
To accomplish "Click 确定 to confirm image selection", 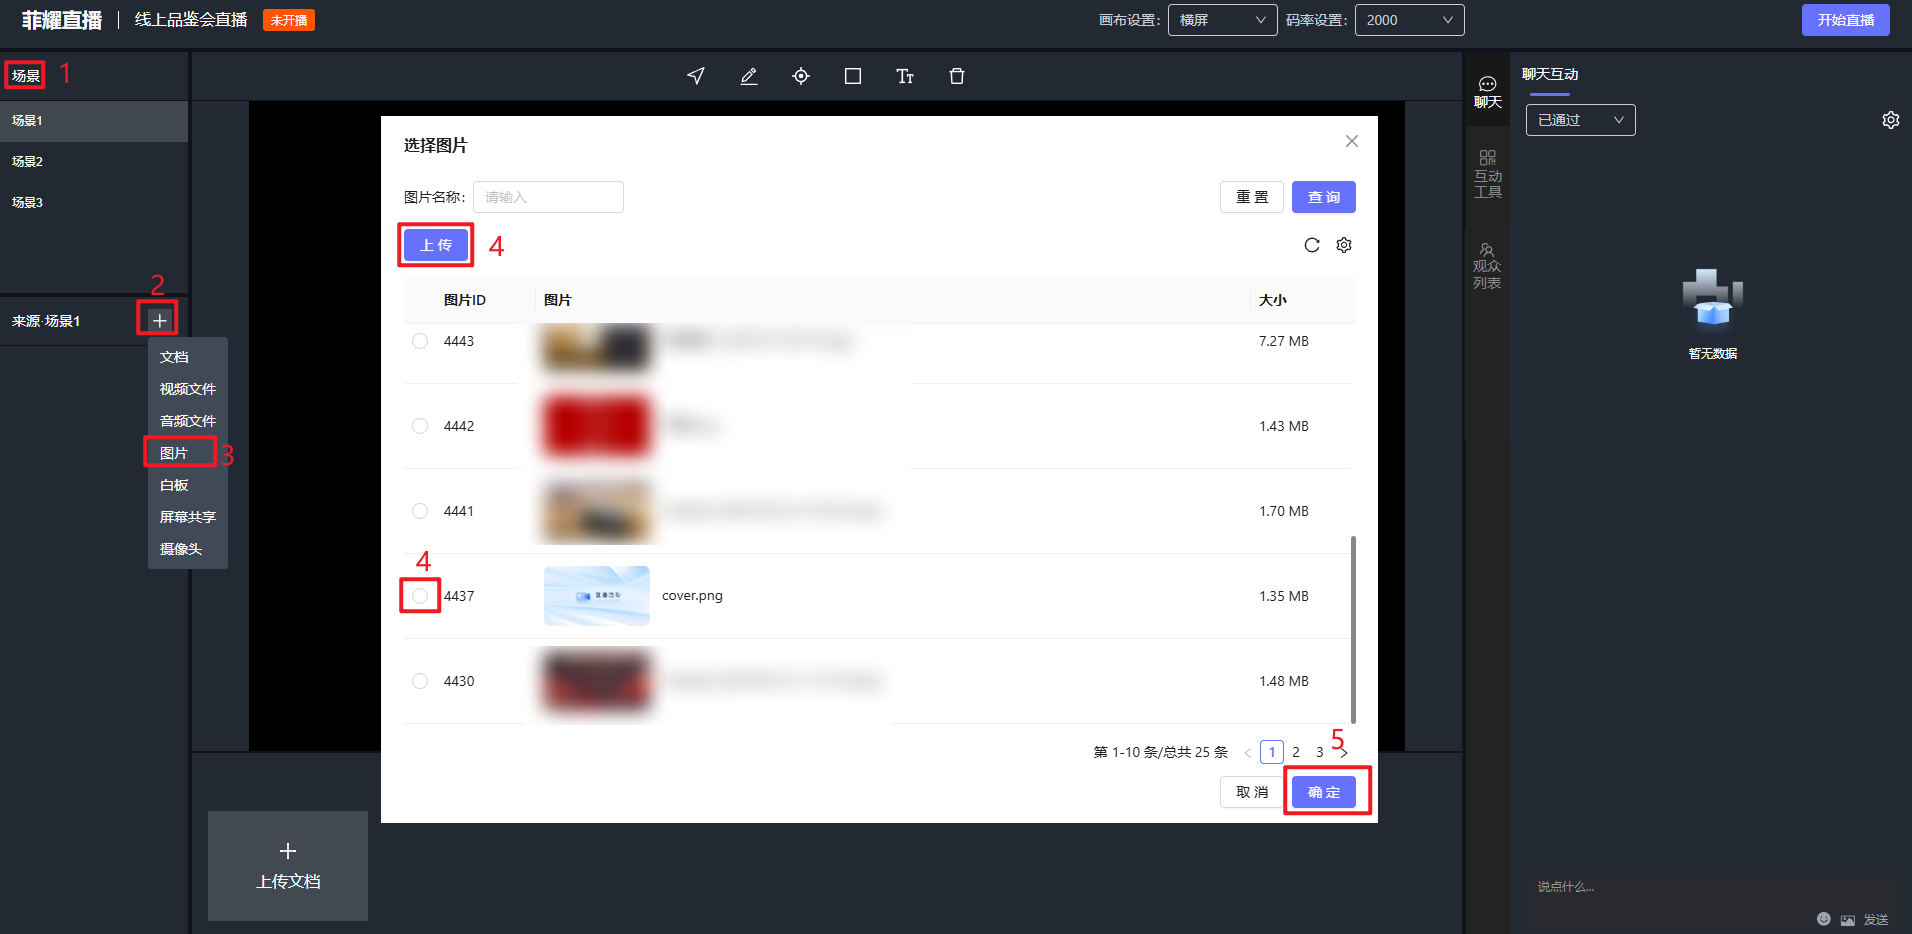I will point(1324,792).
